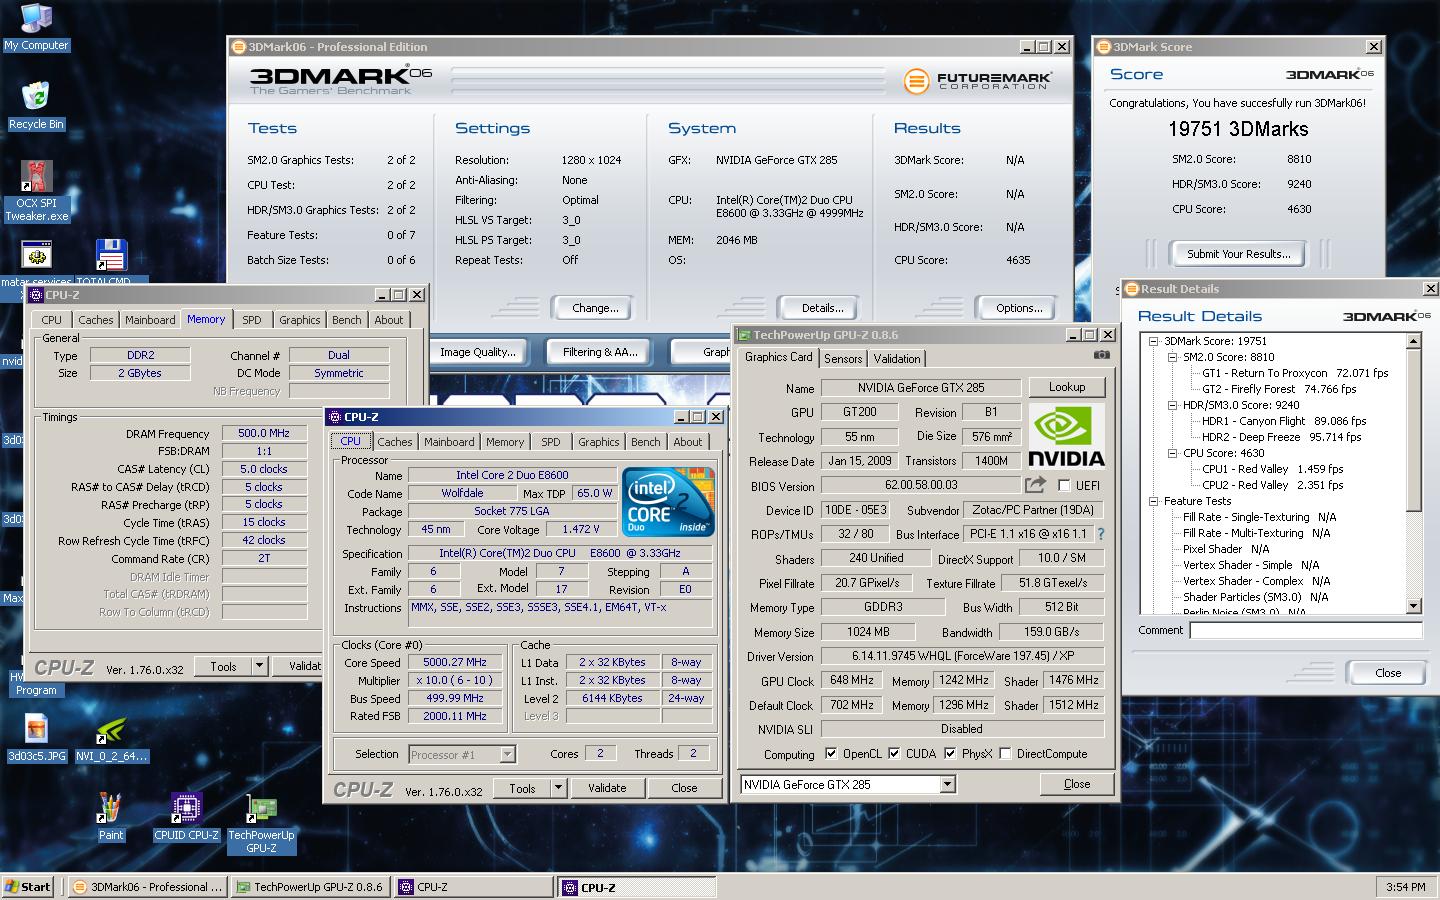Open Bench tab in front CPU-Z window
Viewport: 1440px width, 900px height.
645,442
